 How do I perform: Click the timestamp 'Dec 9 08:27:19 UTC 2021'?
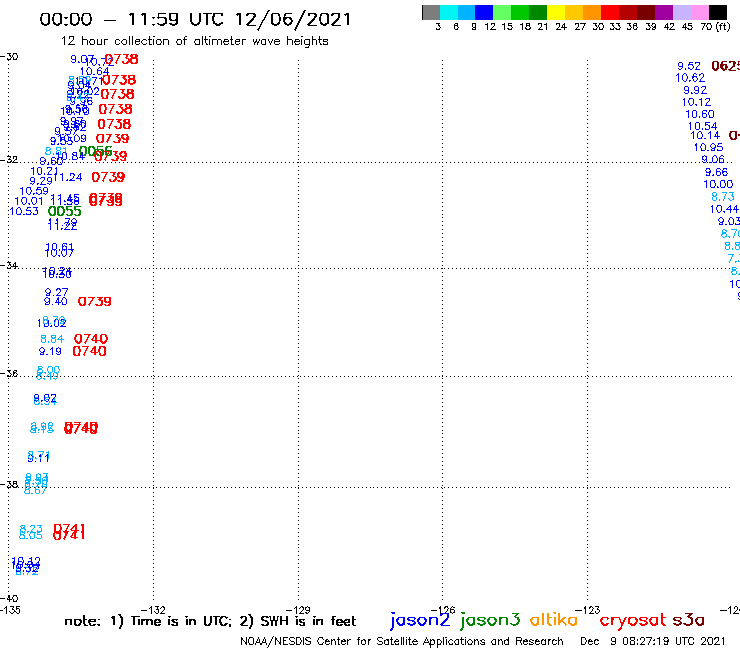[653, 641]
